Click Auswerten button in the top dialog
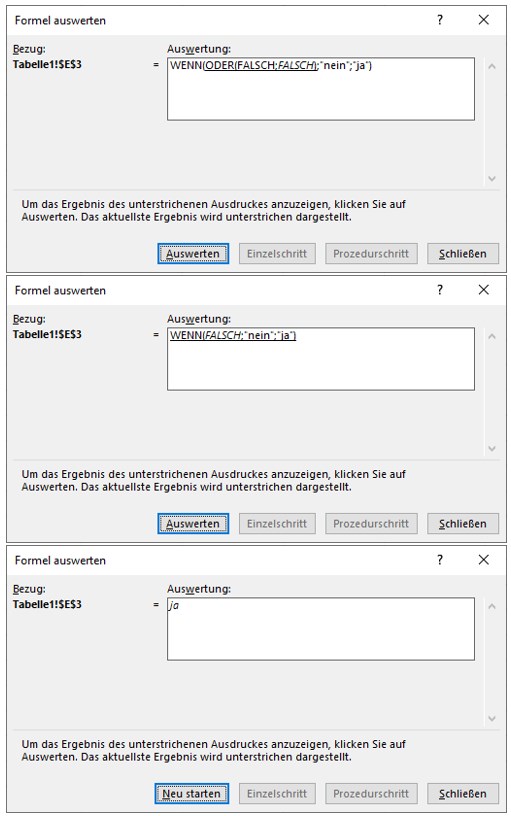Screen dimensions: 511x816 coord(193,253)
